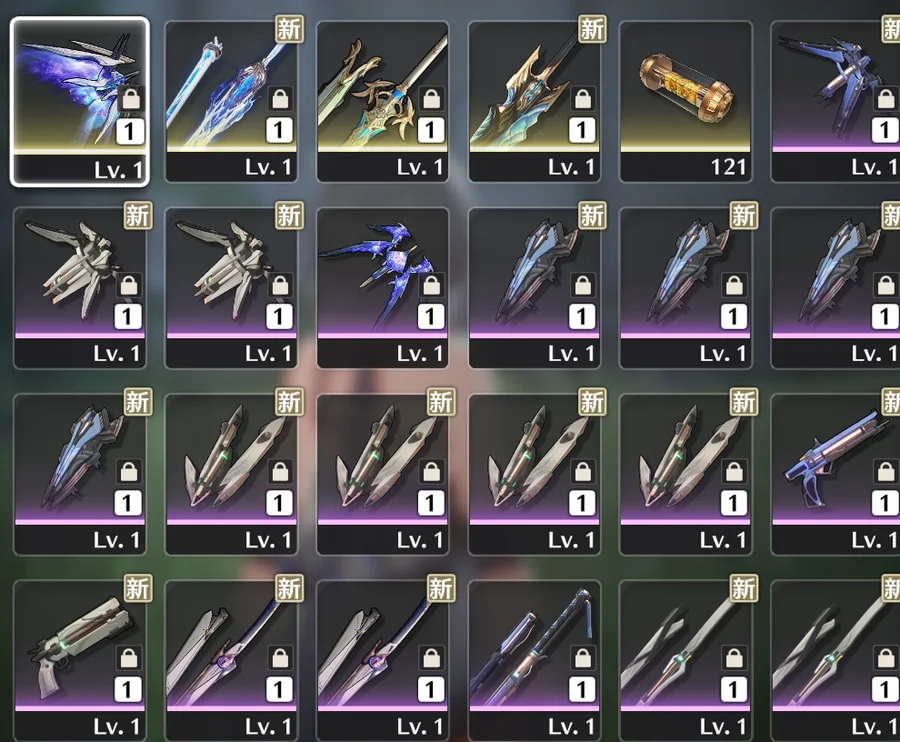Viewport: 900px width, 742px height.
Task: Select the golden ornate sword weapon
Action: click(383, 102)
